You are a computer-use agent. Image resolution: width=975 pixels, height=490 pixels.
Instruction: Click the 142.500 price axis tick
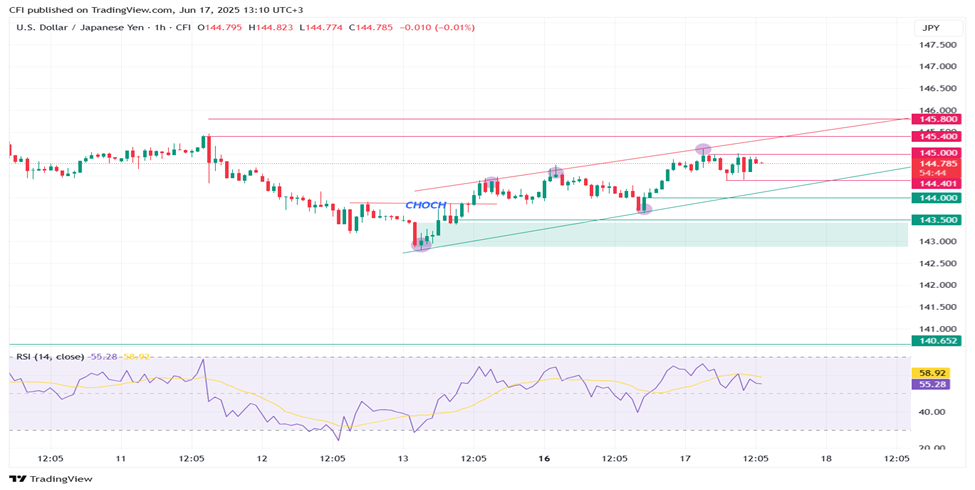tap(938, 264)
